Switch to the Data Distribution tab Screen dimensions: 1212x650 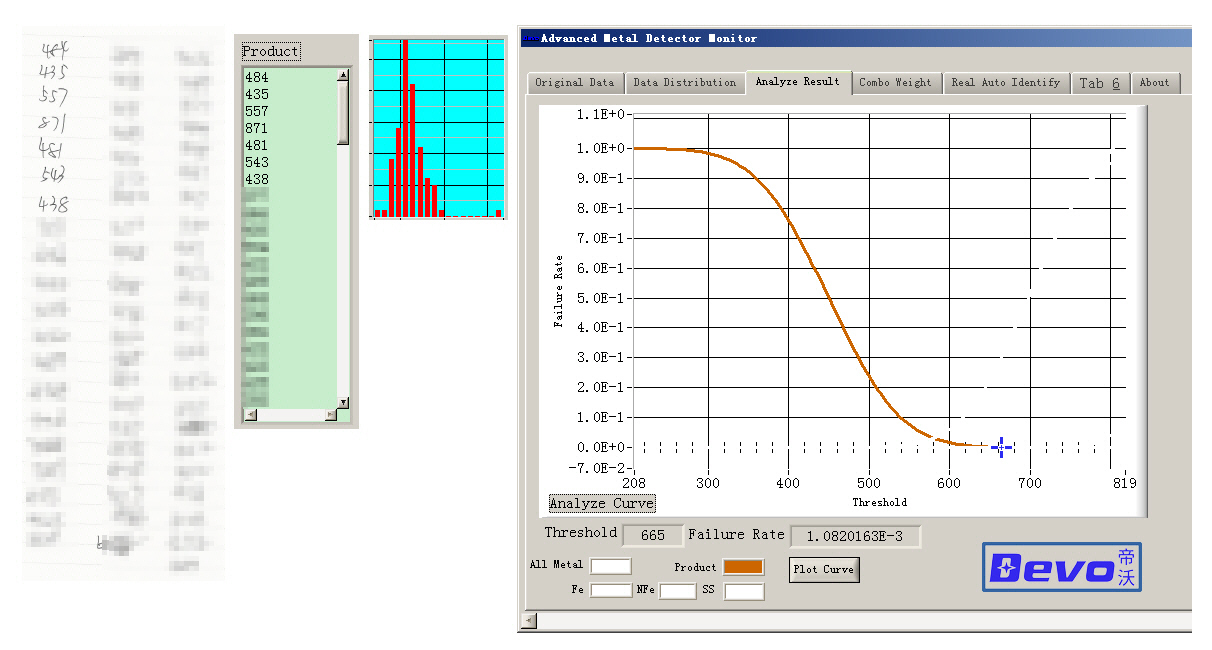(x=685, y=83)
